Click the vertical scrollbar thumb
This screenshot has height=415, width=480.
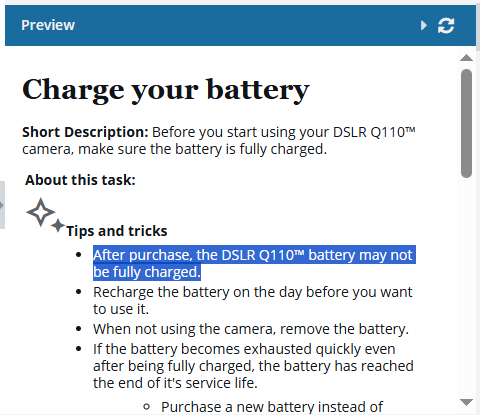pyautogui.click(x=466, y=123)
